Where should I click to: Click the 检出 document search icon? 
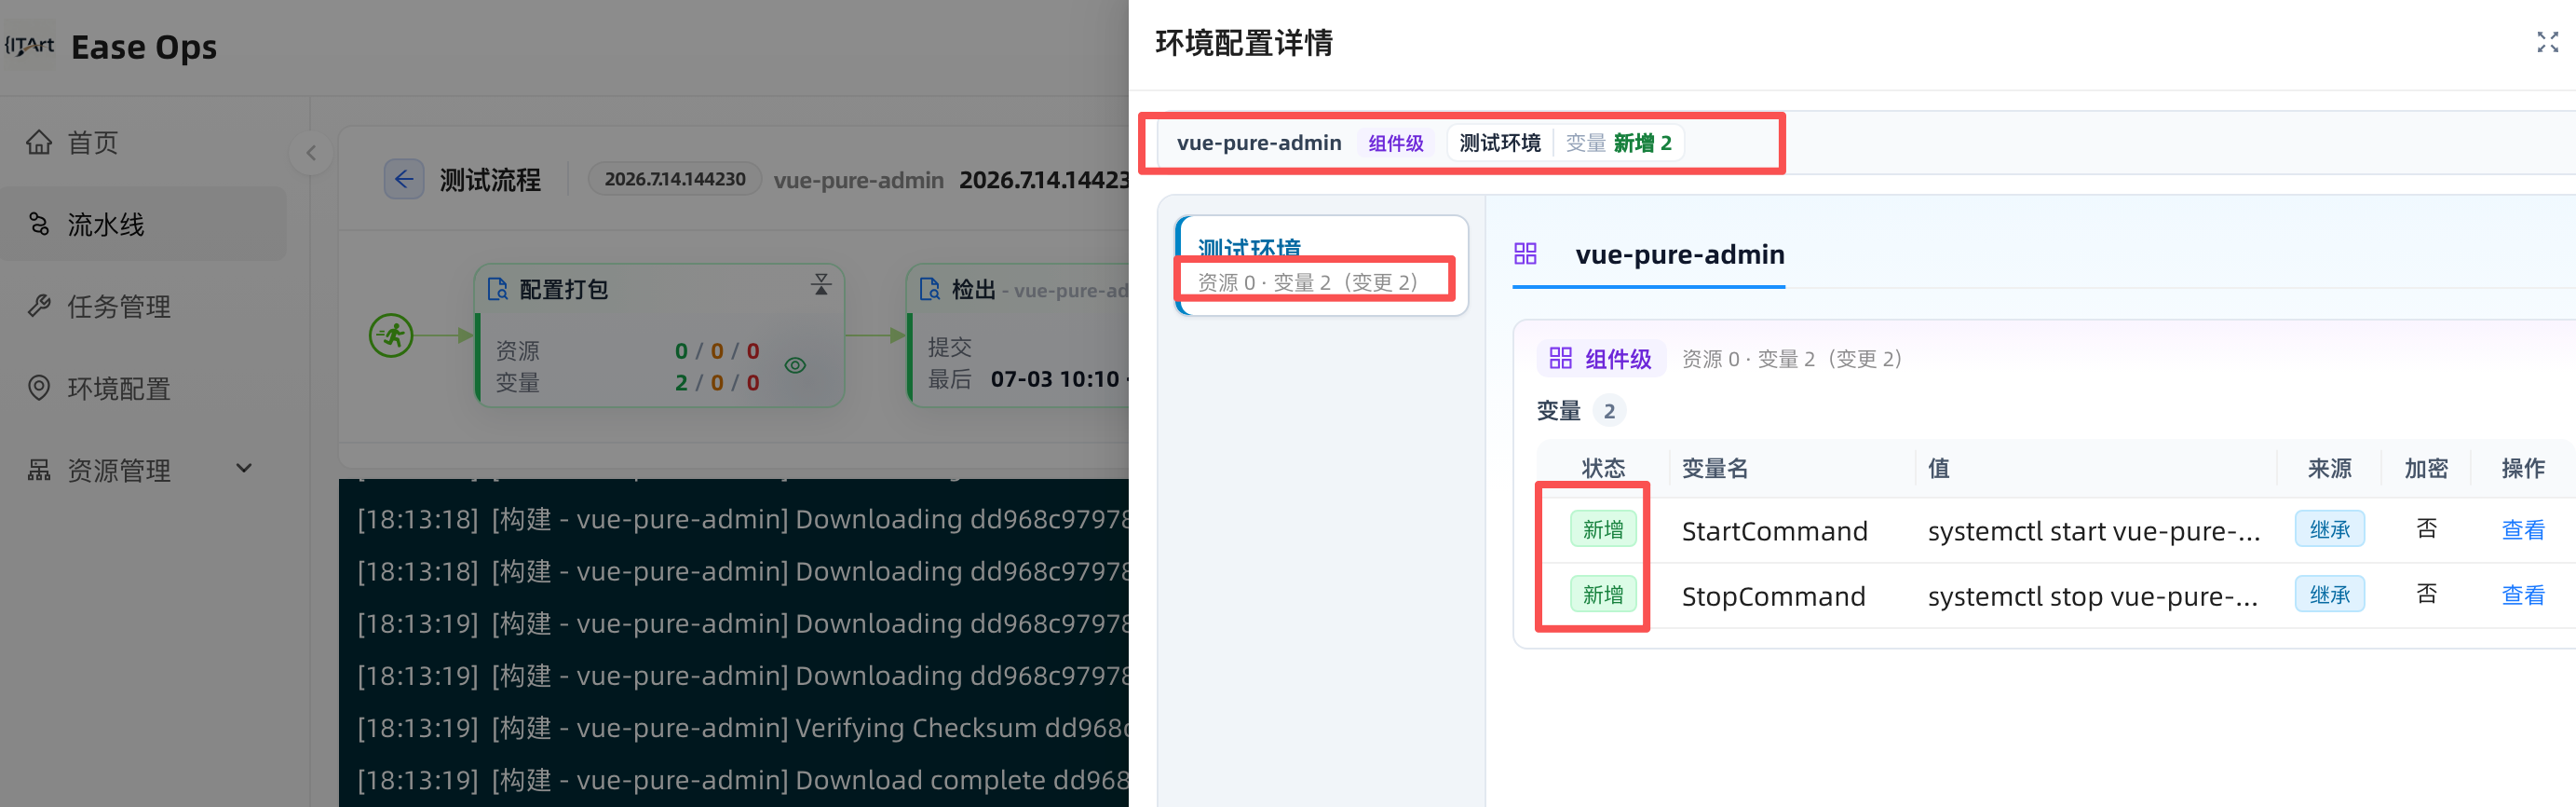click(929, 290)
